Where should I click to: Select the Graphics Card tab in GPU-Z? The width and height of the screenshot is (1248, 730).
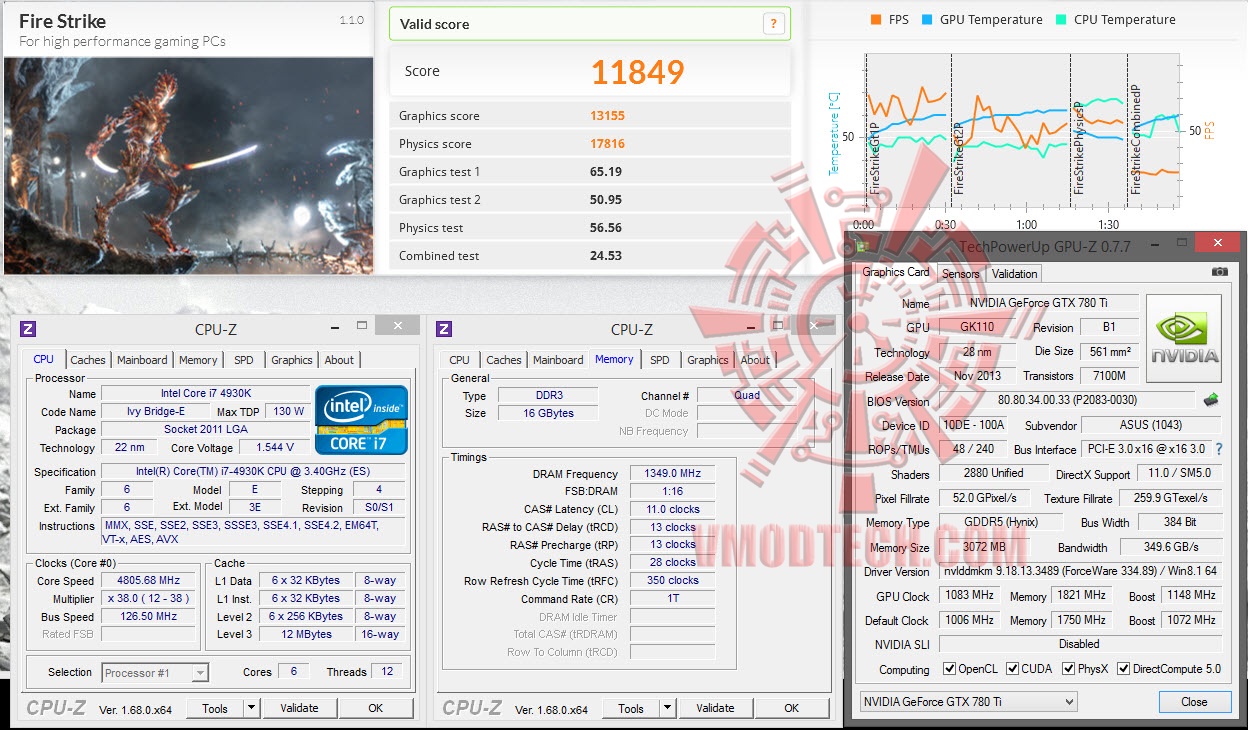[x=896, y=272]
